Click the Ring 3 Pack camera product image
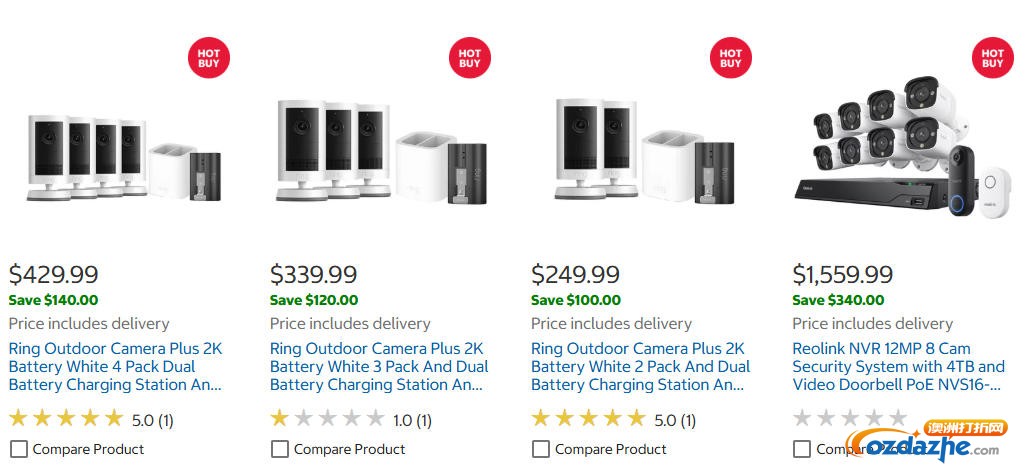Screen dimensions: 1030x475 pyautogui.click(x=382, y=150)
